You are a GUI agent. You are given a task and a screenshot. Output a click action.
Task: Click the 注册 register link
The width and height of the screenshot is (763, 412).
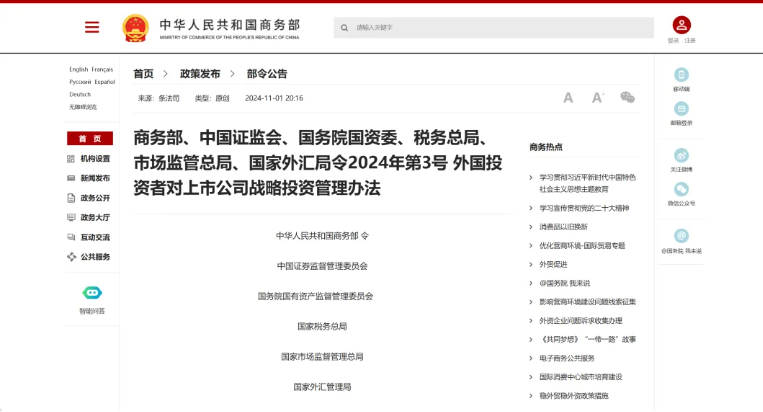(690, 41)
